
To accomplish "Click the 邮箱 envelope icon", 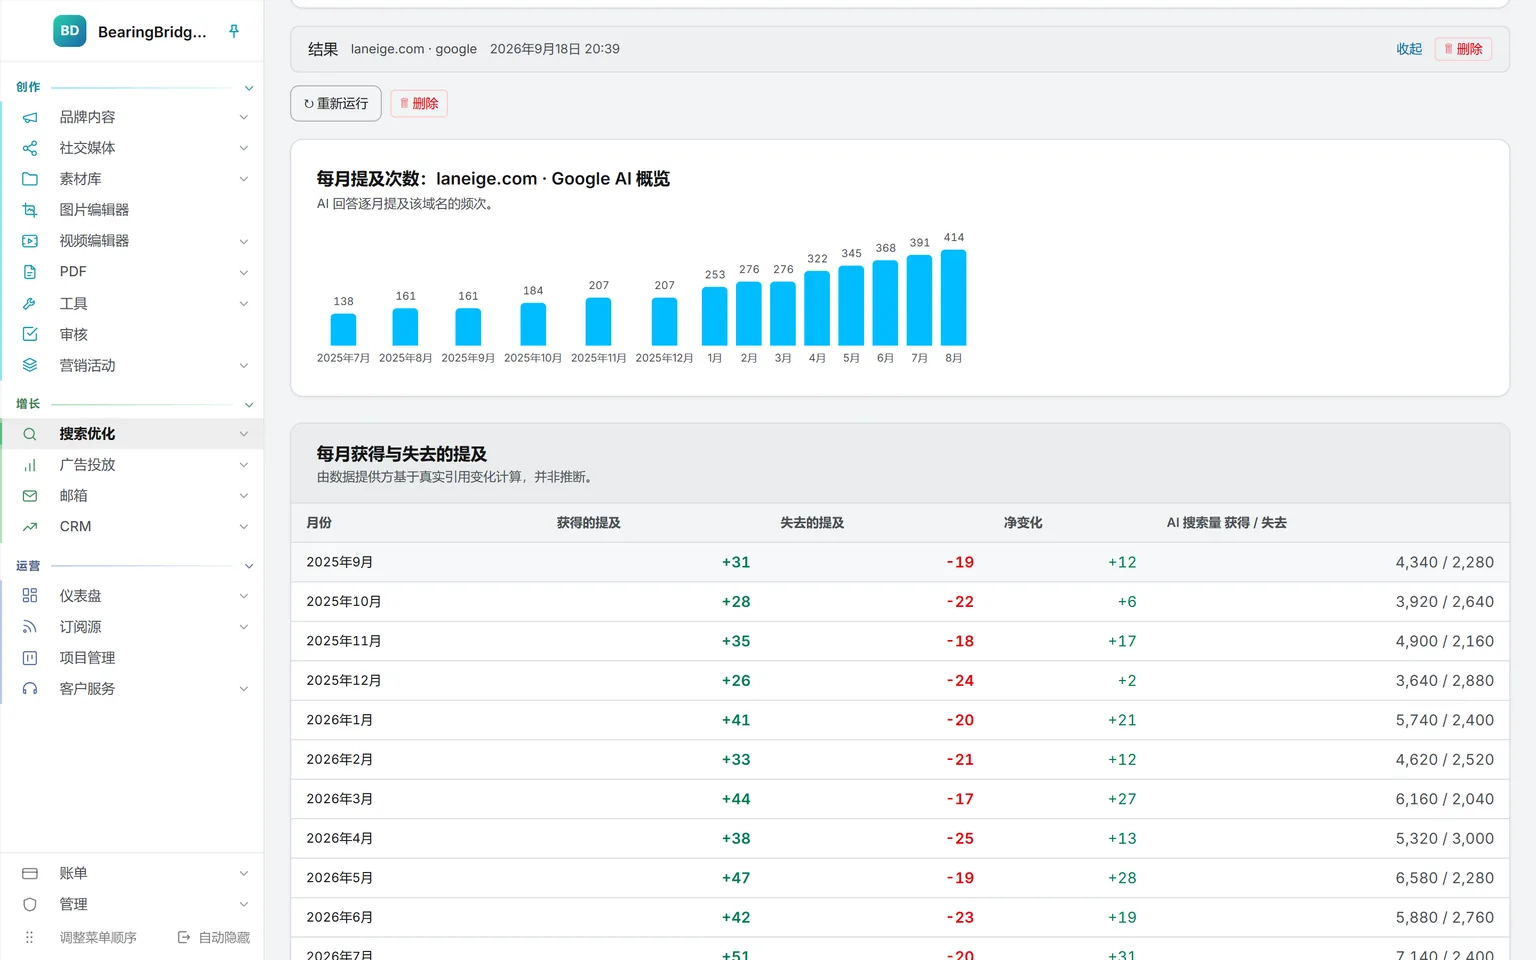I will 30,496.
